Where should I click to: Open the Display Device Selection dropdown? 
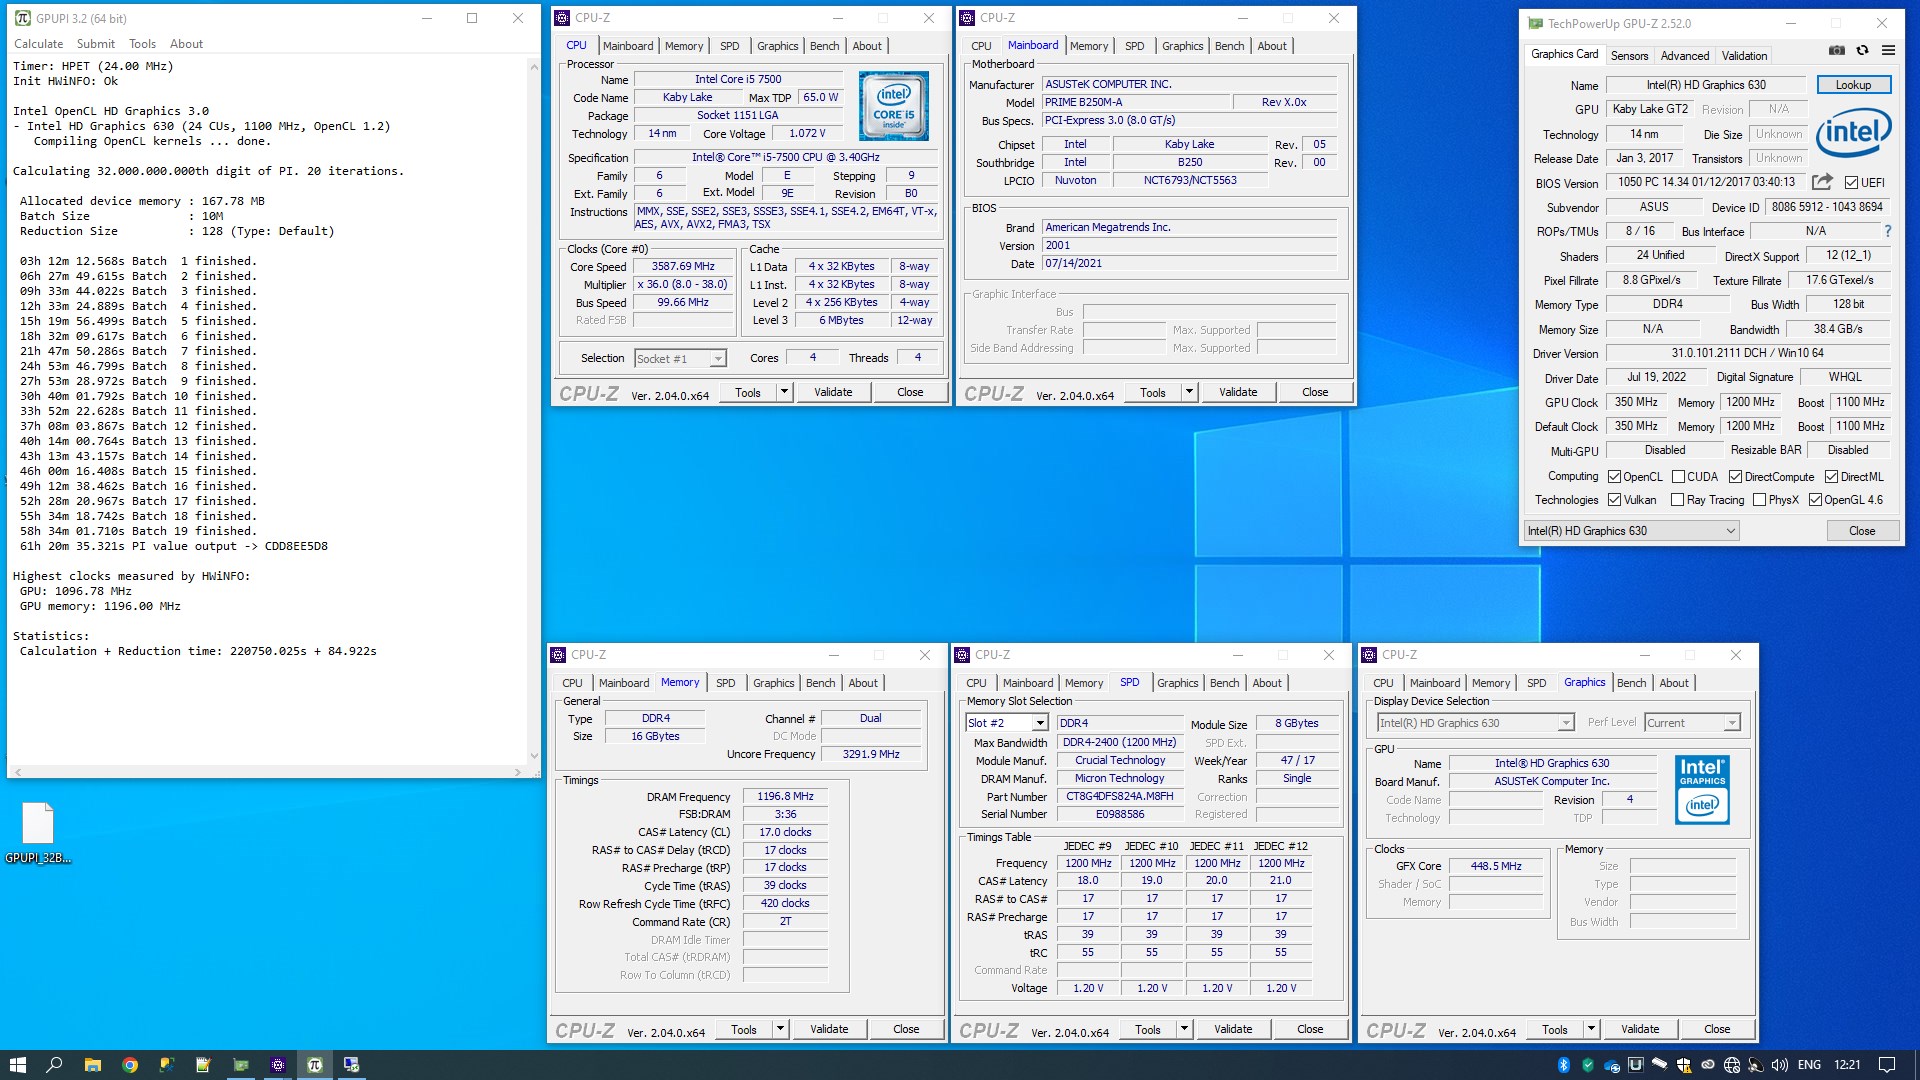pos(1475,723)
